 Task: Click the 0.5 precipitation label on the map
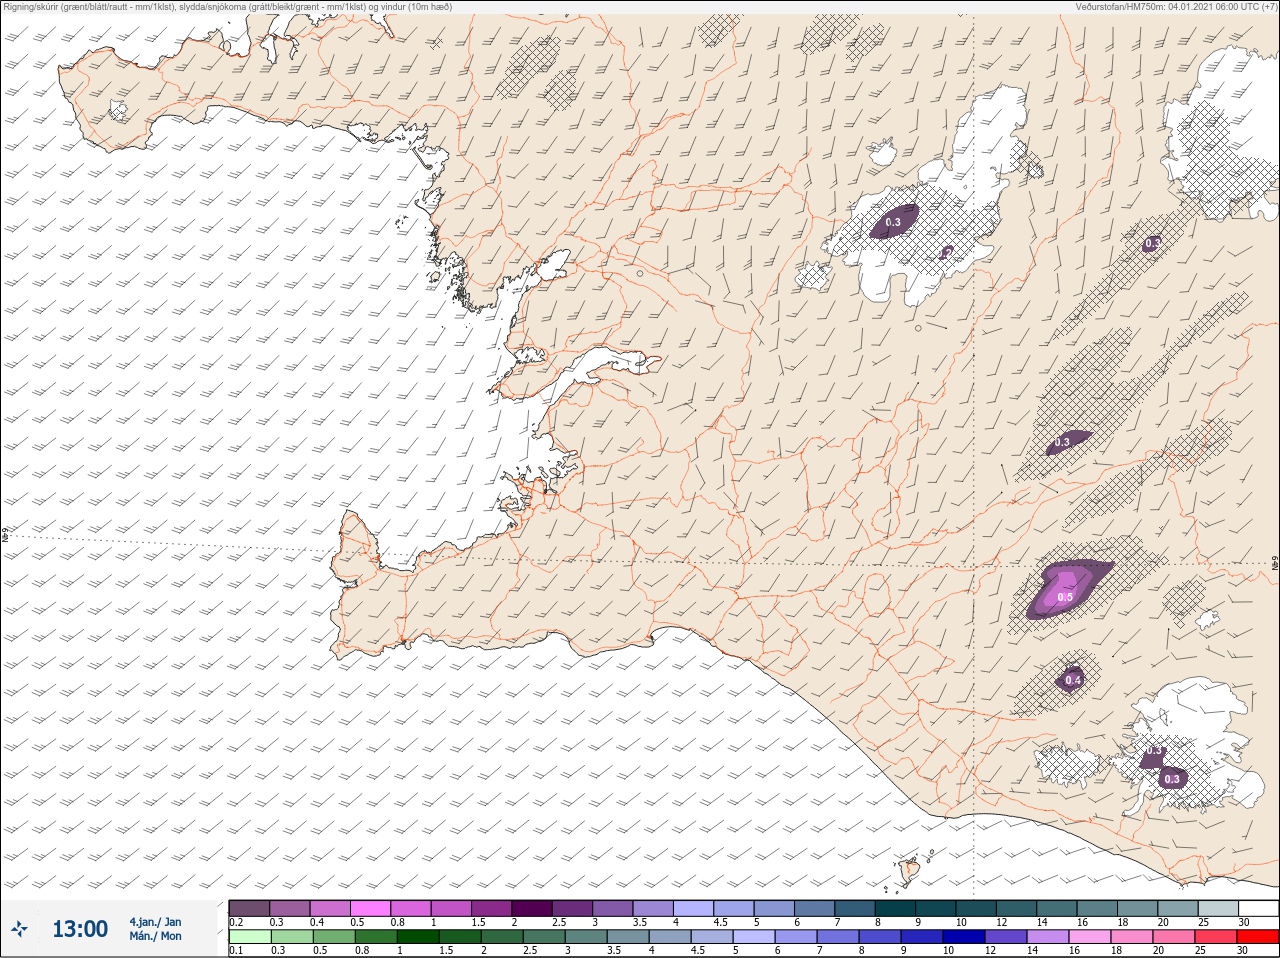[1065, 597]
